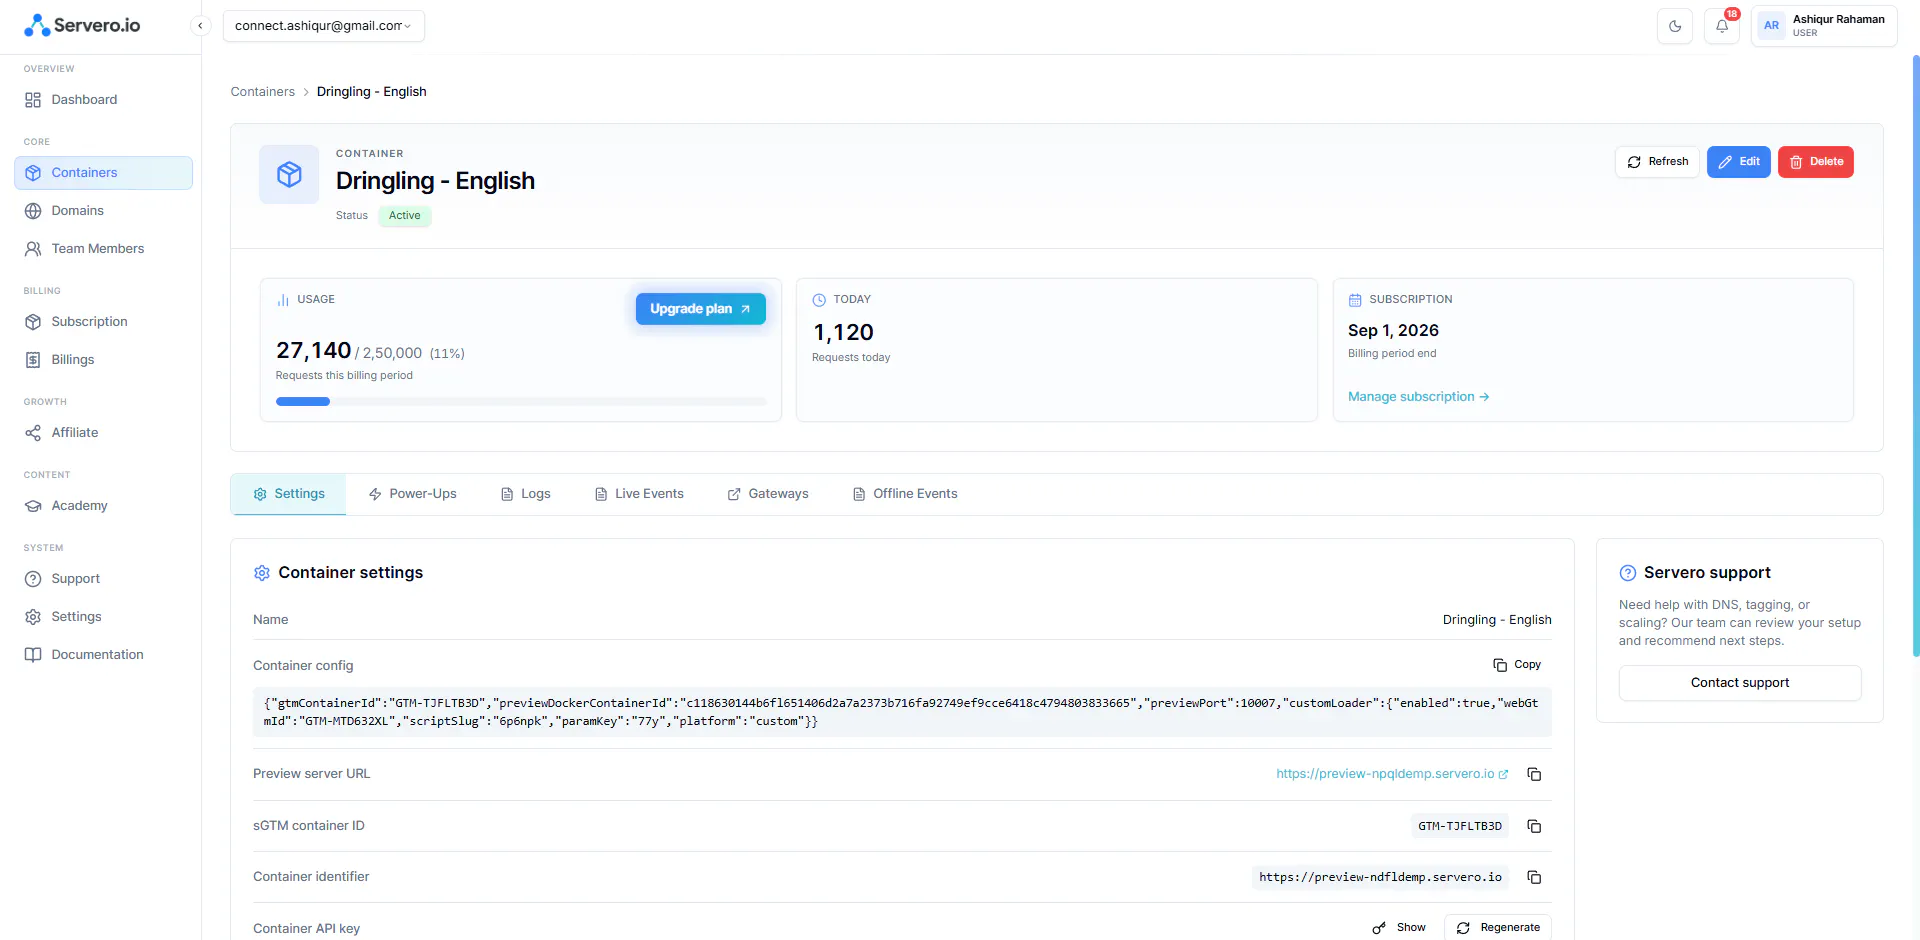Click the 27,140 usage count

click(x=314, y=351)
